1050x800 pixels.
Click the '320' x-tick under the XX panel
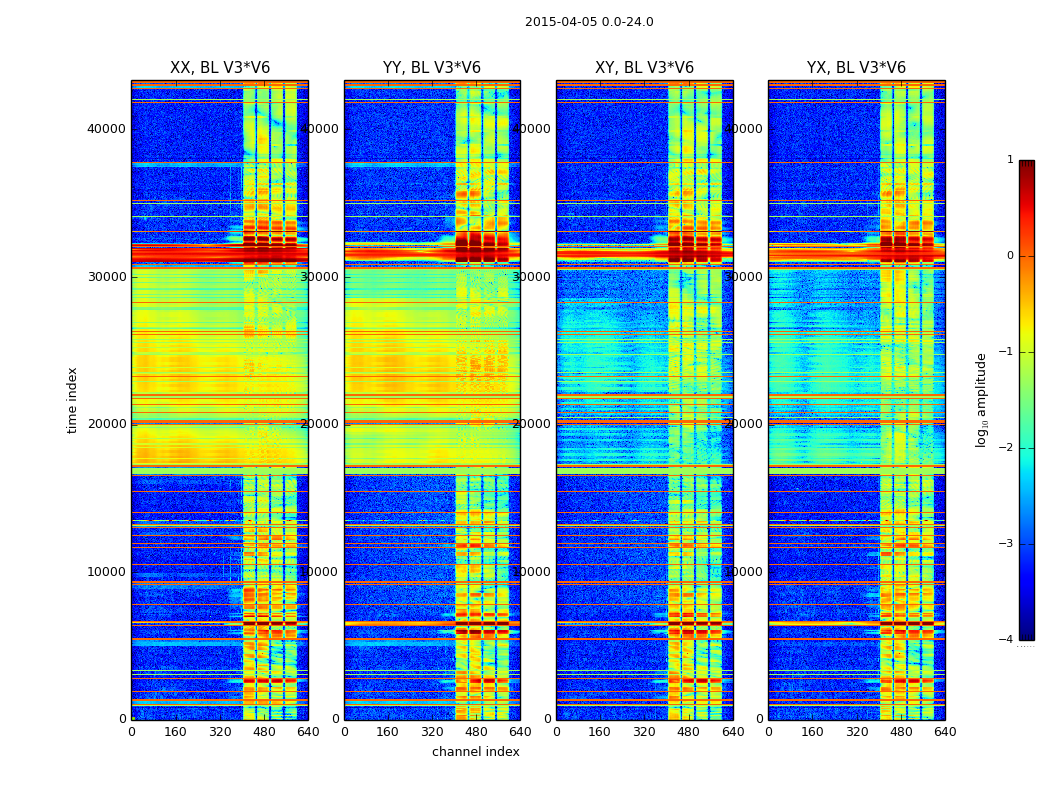220,731
